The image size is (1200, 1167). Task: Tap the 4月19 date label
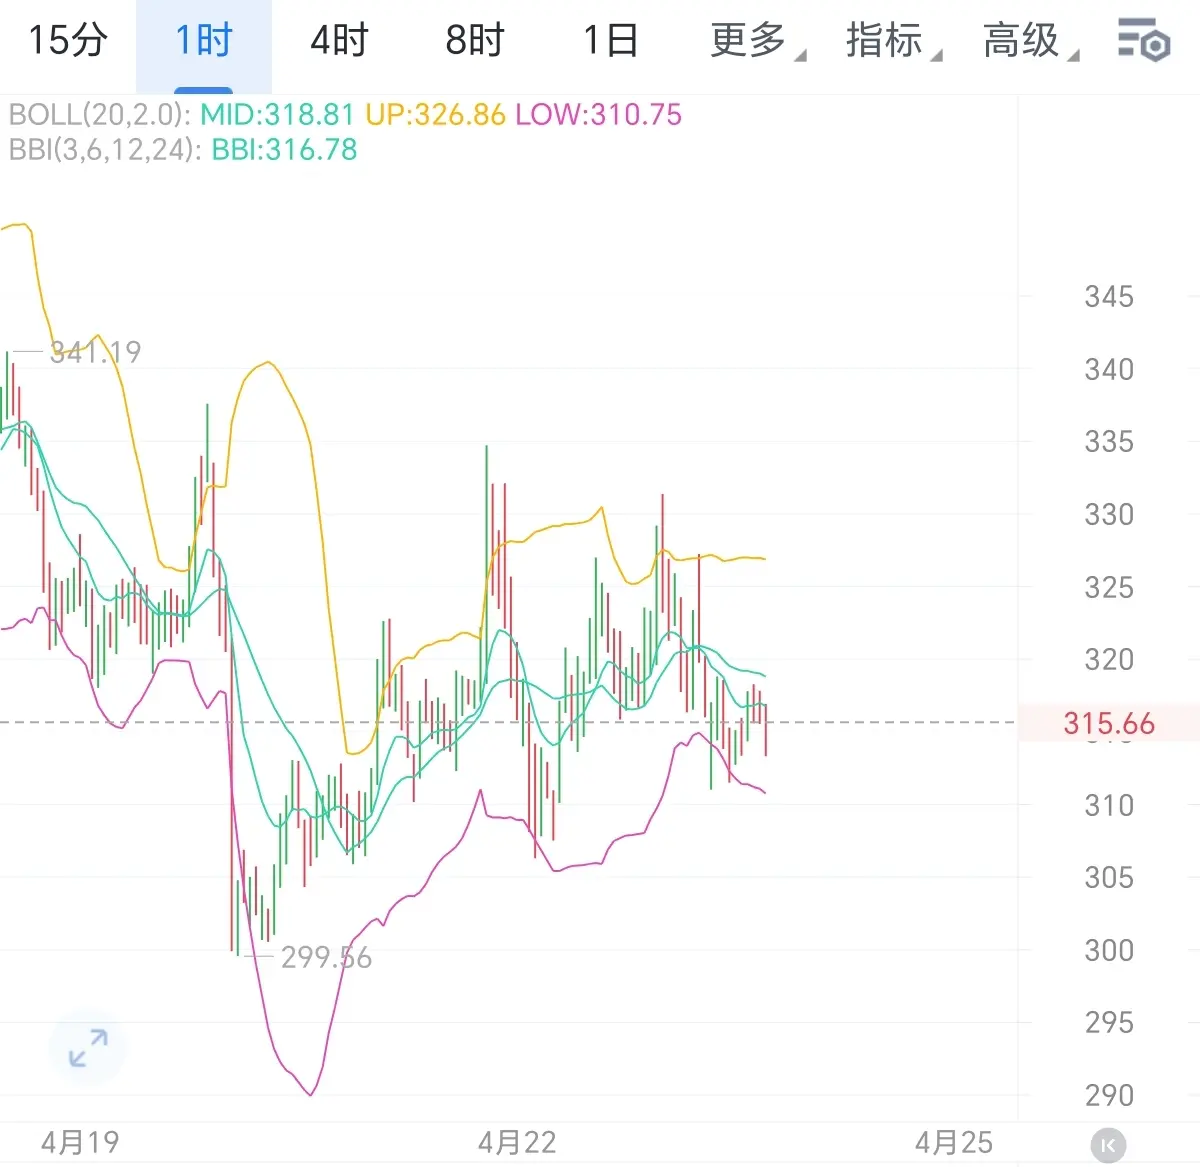pyautogui.click(x=80, y=1143)
